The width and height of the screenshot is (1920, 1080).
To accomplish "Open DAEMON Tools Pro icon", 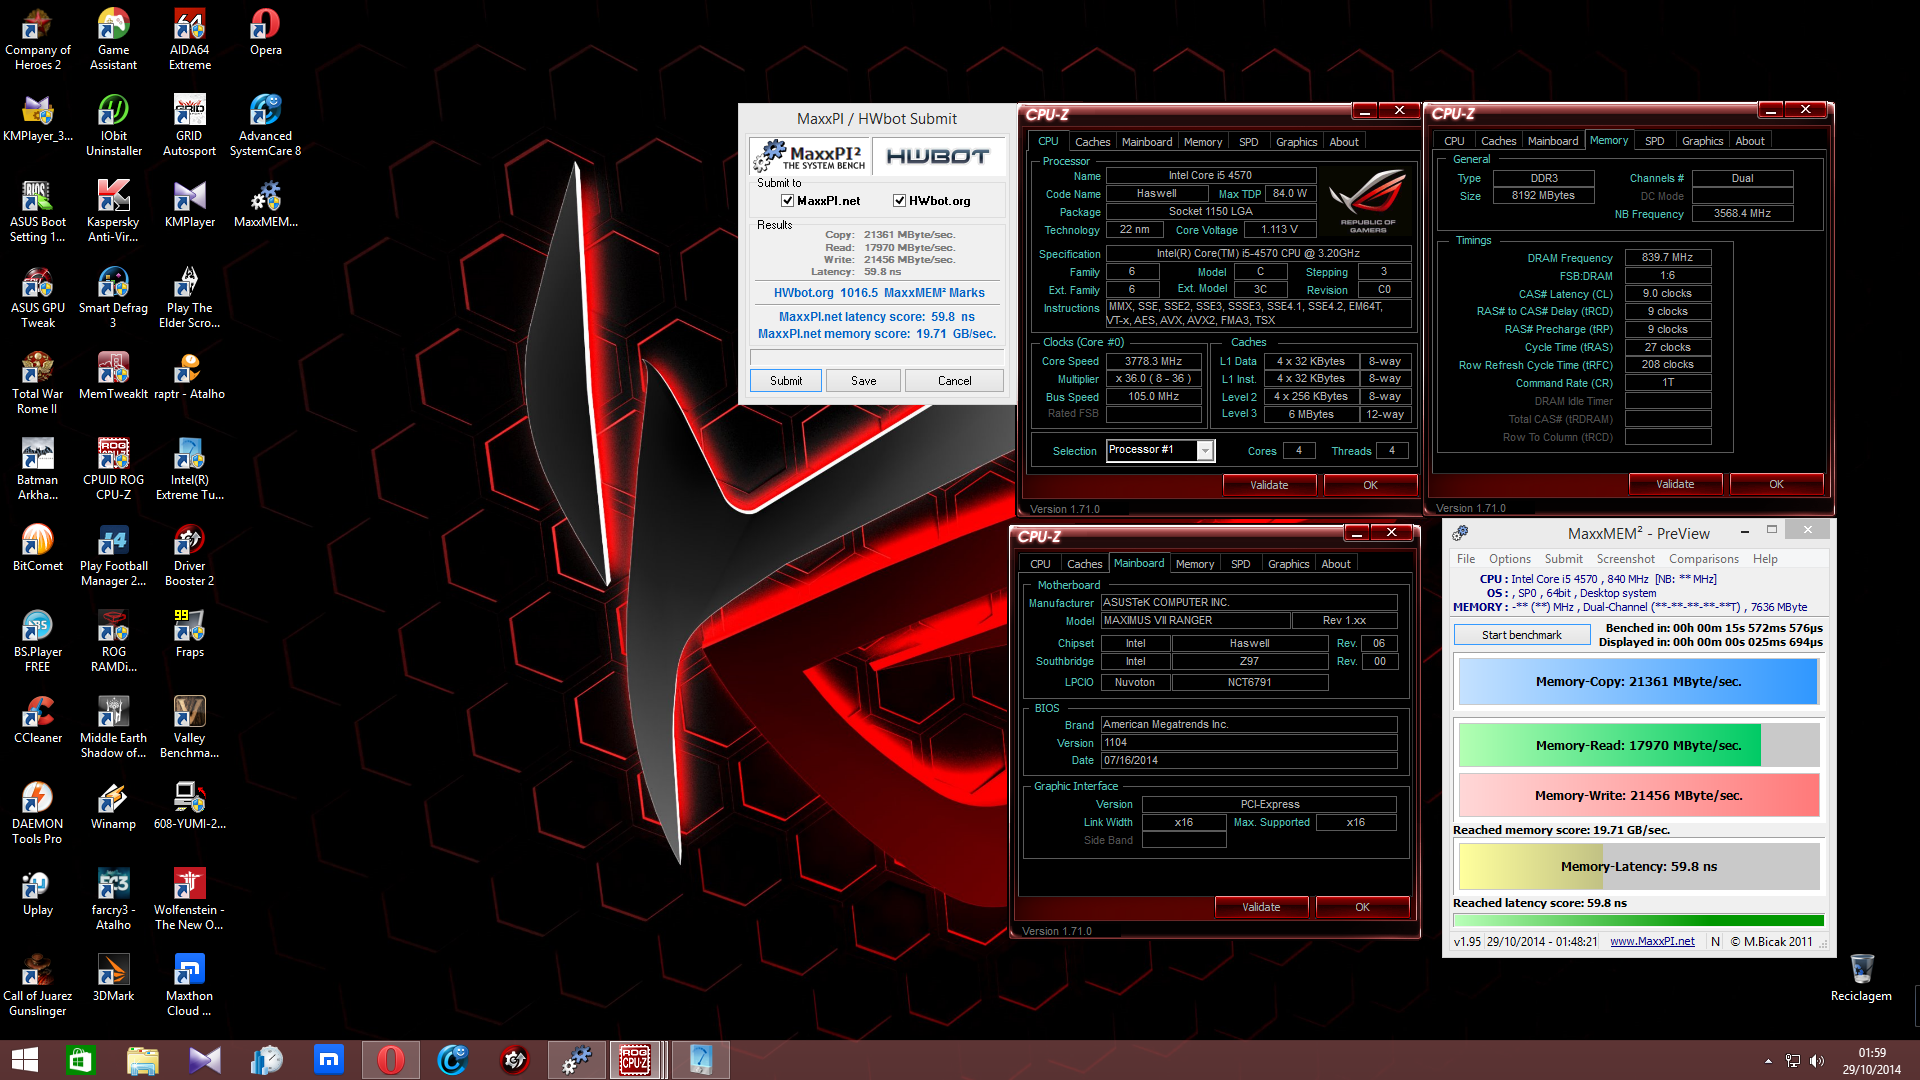I will click(38, 814).
